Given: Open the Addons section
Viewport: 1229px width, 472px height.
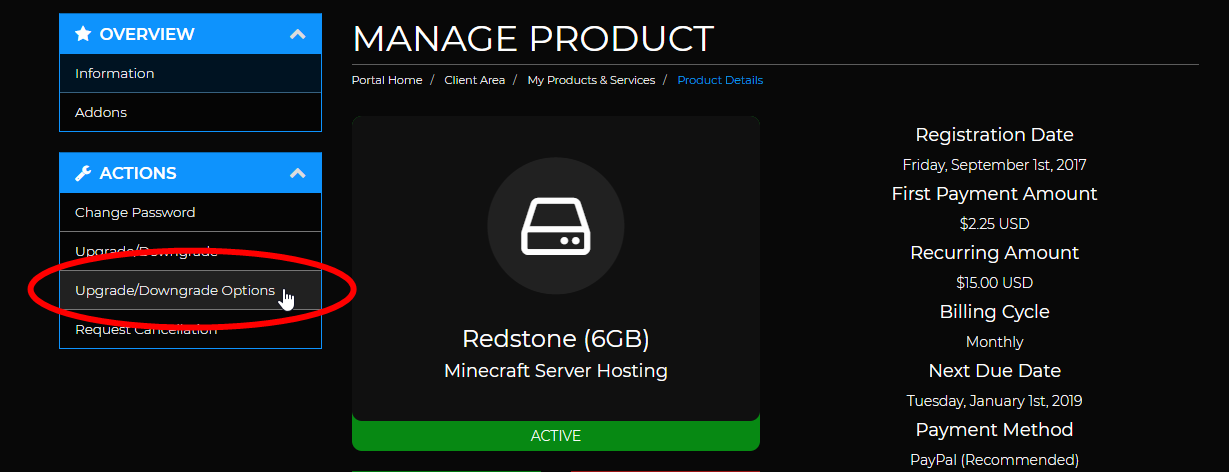Looking at the screenshot, I should pos(101,112).
